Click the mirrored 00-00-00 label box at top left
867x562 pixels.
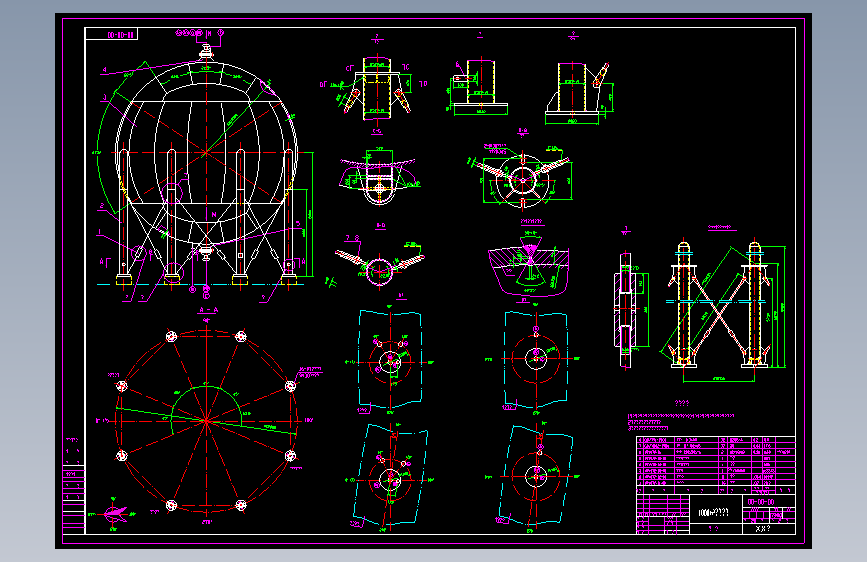coord(111,34)
